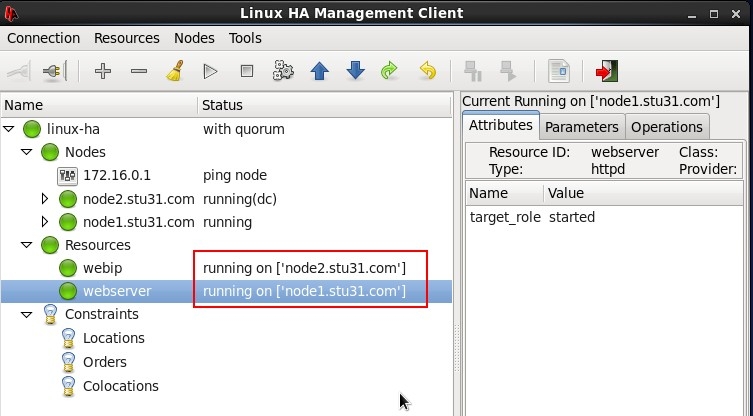The width and height of the screenshot is (753, 416).
Task: Stop resource with square icon
Action: tap(247, 72)
